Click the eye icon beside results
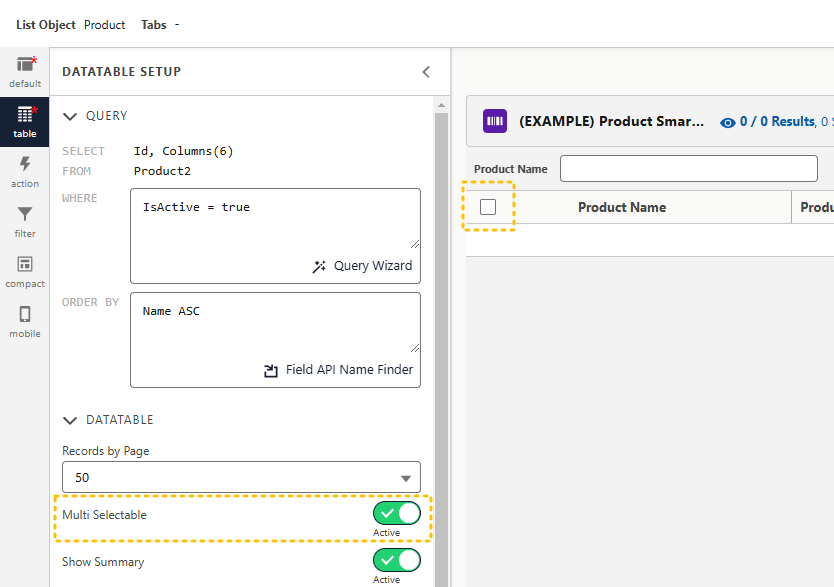The height and width of the screenshot is (587, 834). (x=728, y=122)
